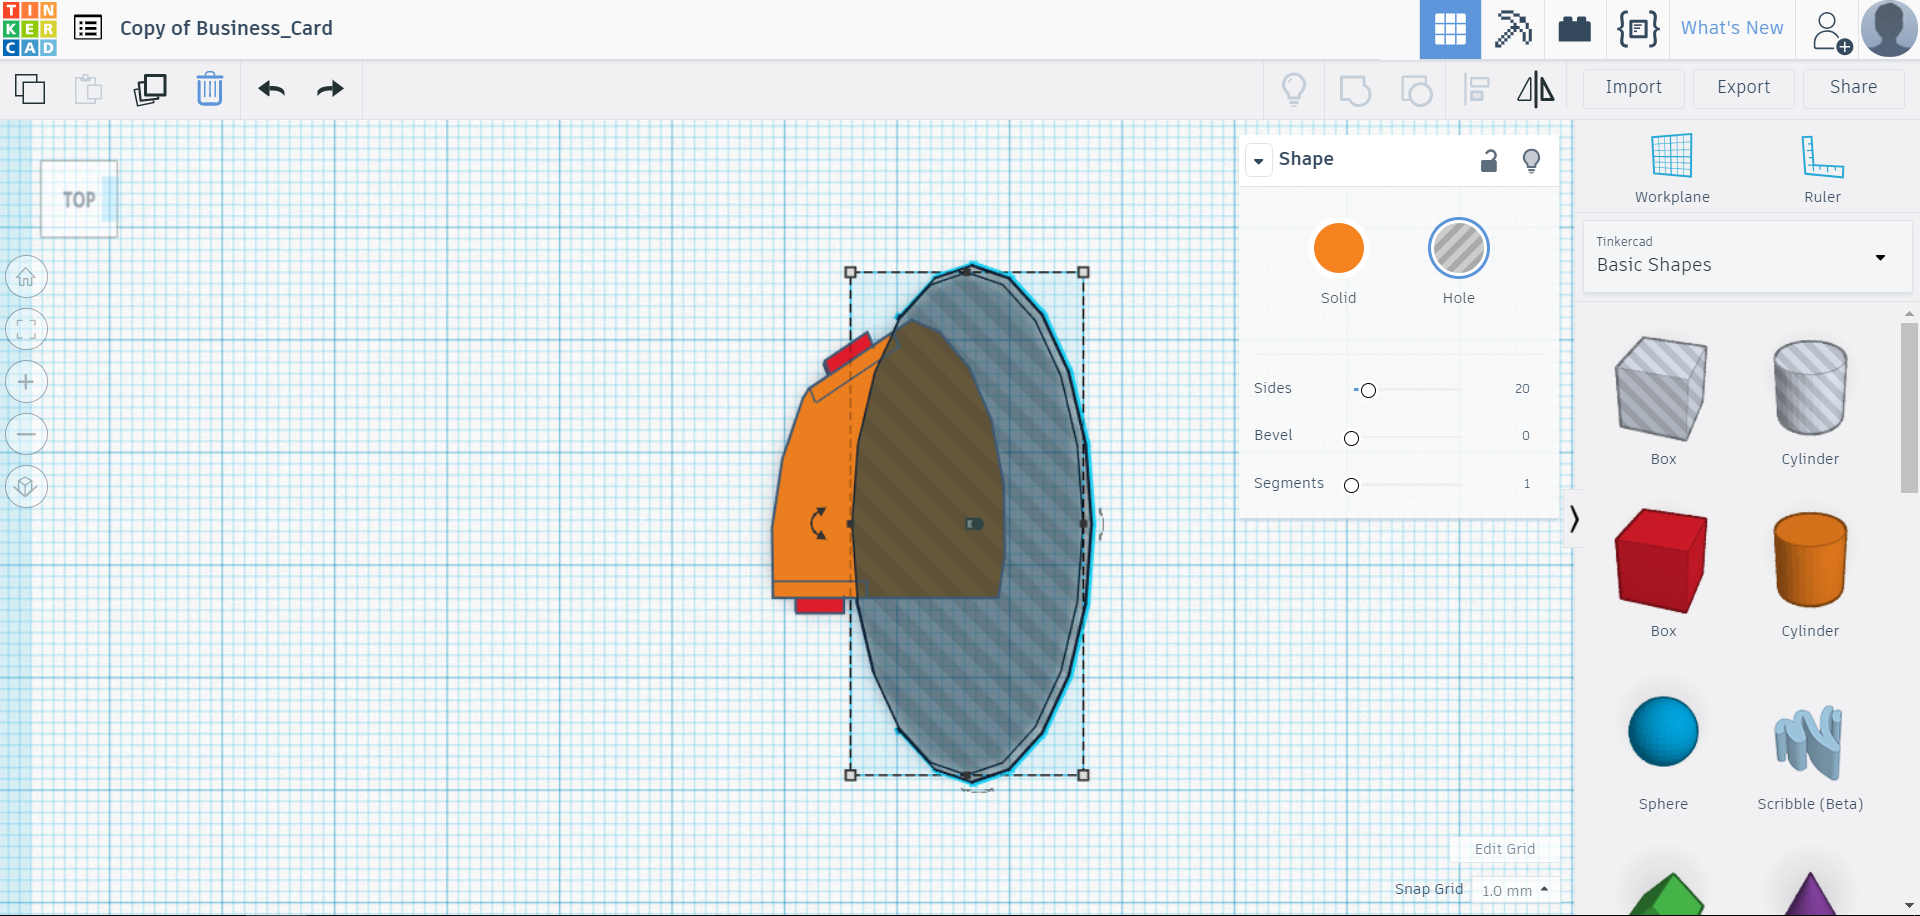1920x916 pixels.
Task: Open the Bricks mode icon
Action: [x=1575, y=29]
